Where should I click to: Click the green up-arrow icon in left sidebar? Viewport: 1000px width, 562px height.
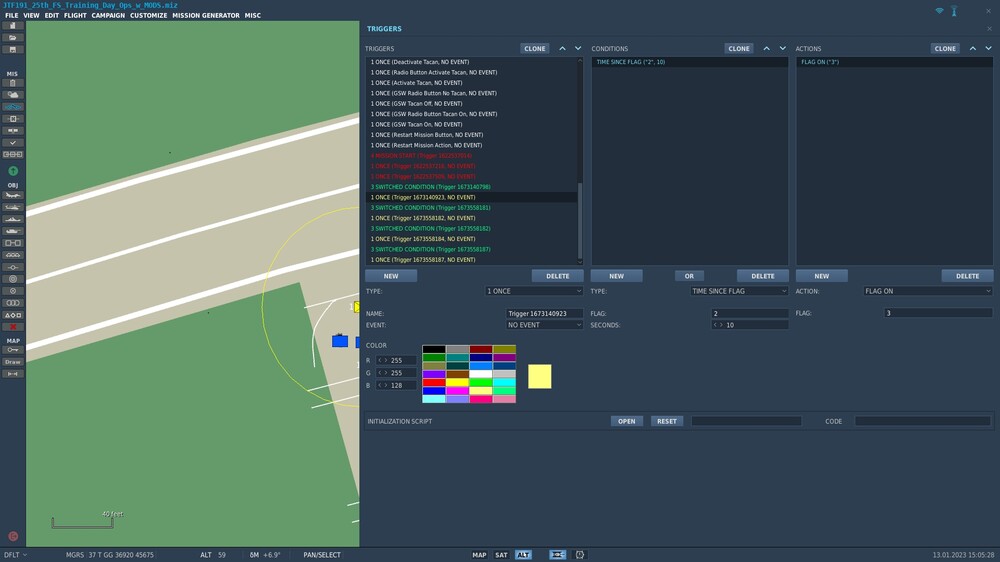pos(13,171)
